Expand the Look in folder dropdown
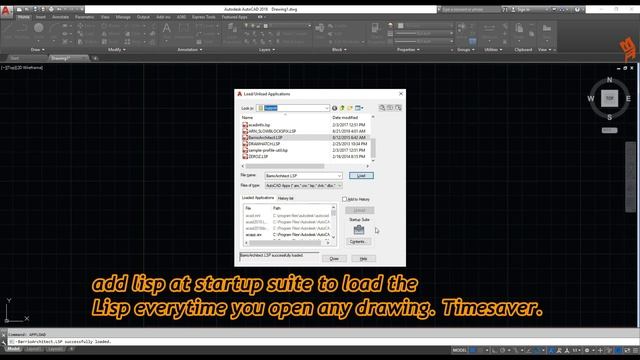 tap(327, 108)
